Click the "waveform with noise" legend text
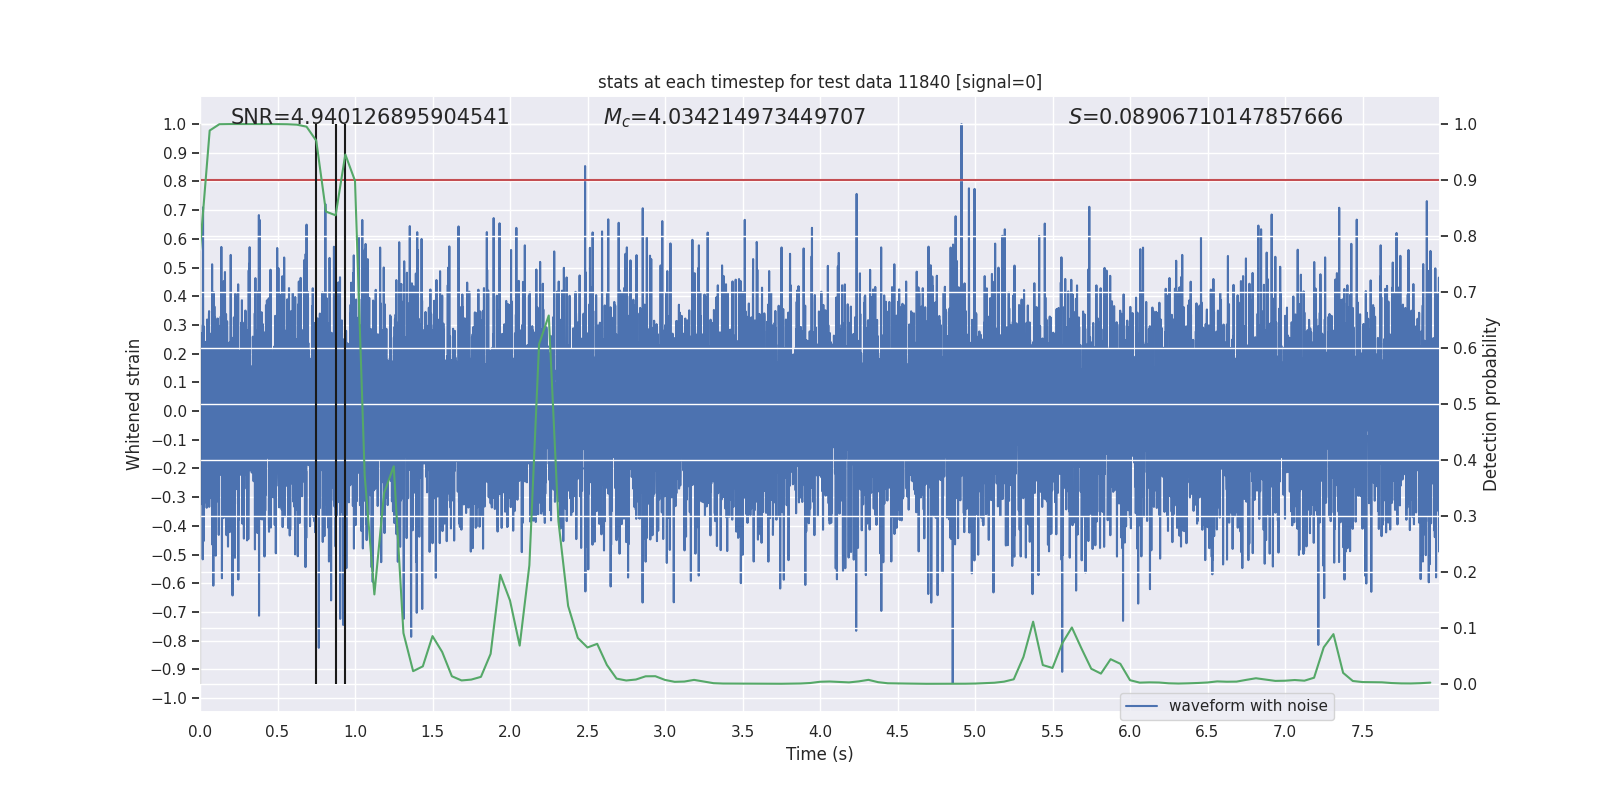Screen dimensions: 1600x800 coord(1248,706)
